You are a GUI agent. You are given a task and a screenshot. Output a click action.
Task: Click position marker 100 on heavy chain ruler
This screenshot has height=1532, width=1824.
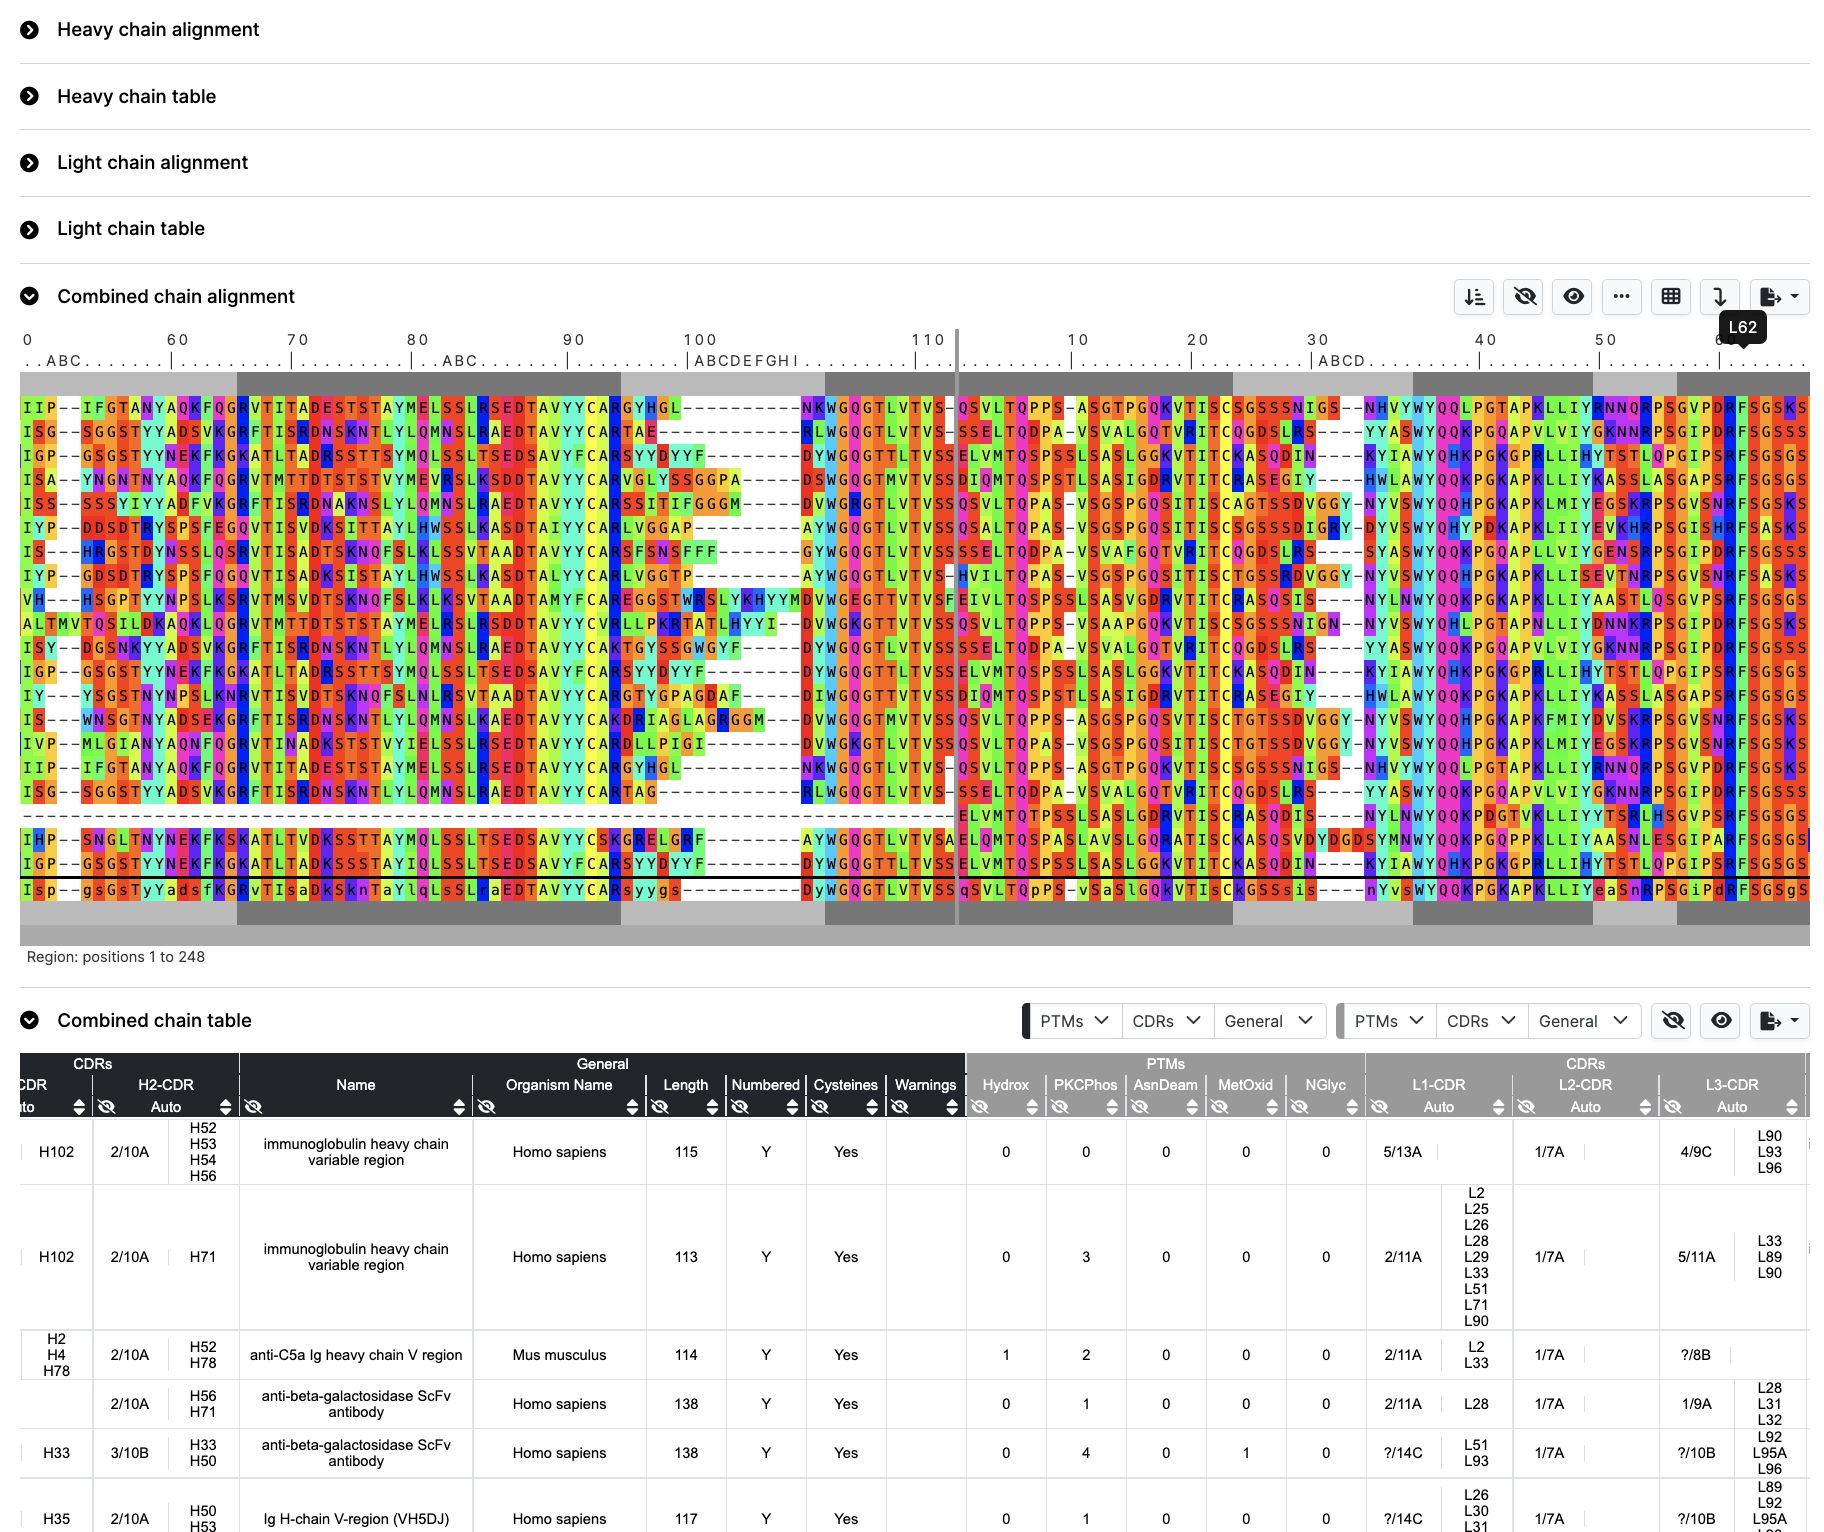(699, 340)
